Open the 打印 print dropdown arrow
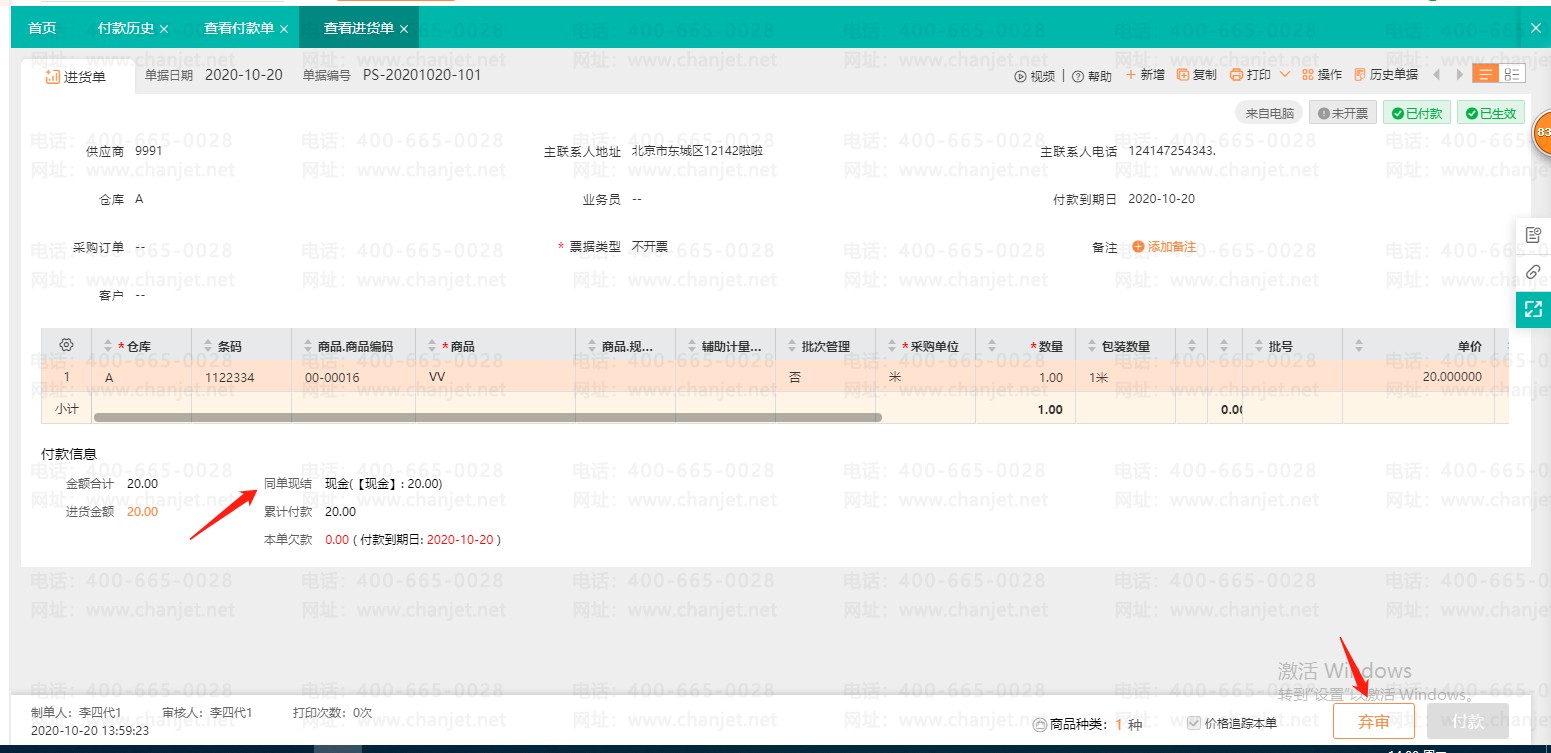Image resolution: width=1551 pixels, height=753 pixels. click(1286, 75)
